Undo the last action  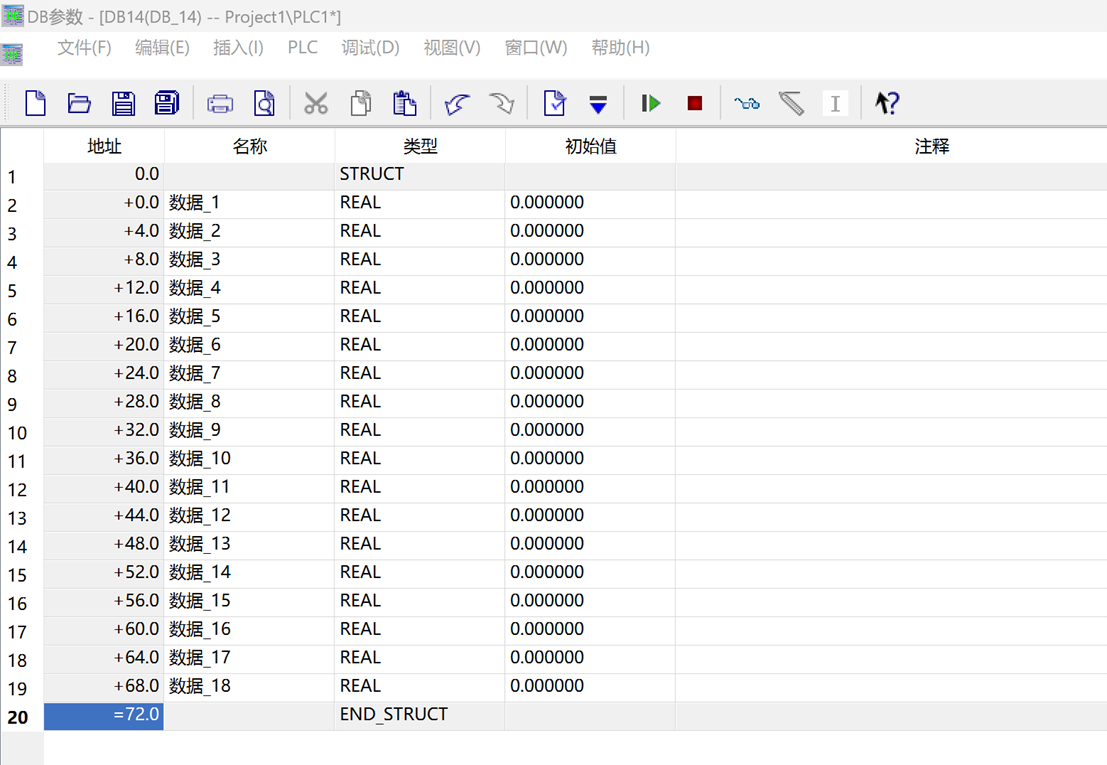click(x=457, y=104)
